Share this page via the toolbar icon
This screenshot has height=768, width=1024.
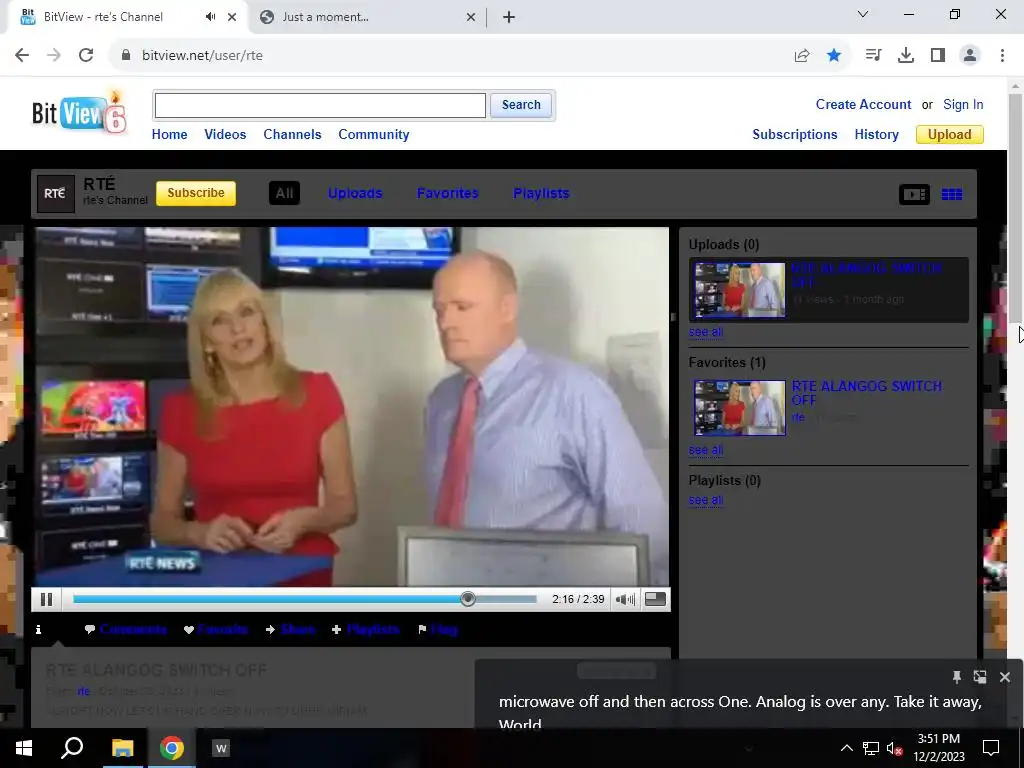point(802,56)
